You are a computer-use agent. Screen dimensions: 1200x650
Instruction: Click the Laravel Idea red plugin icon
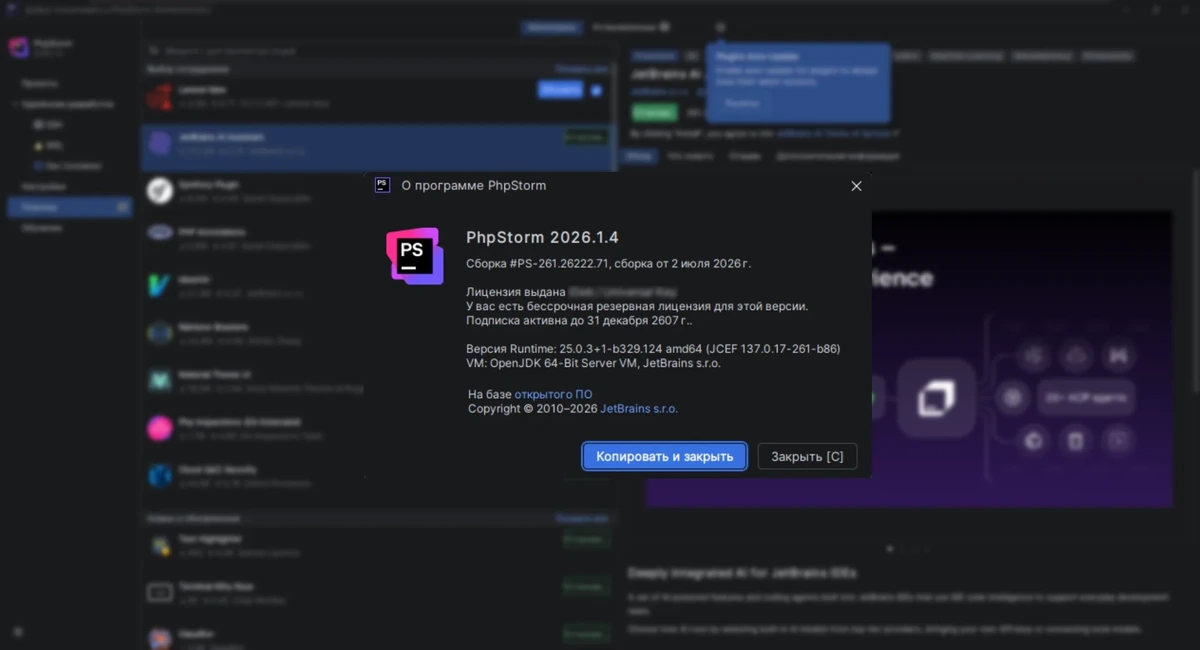click(160, 96)
